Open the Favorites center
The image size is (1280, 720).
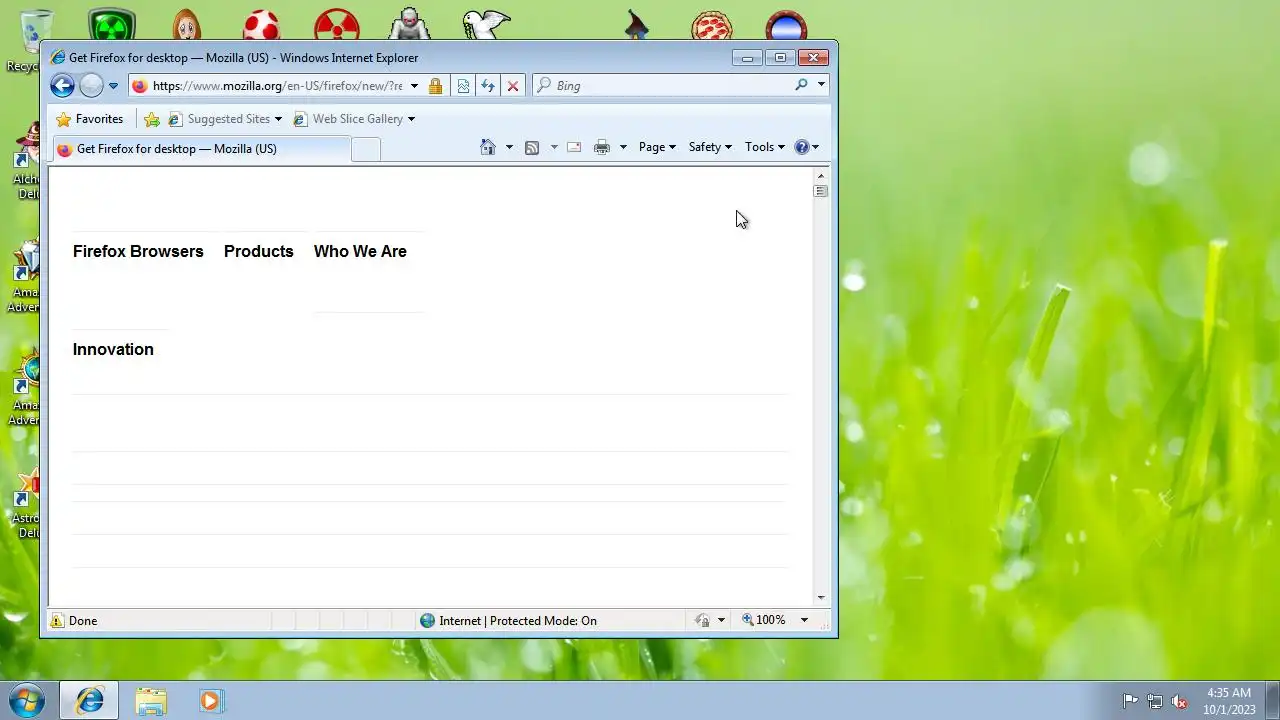[x=90, y=119]
